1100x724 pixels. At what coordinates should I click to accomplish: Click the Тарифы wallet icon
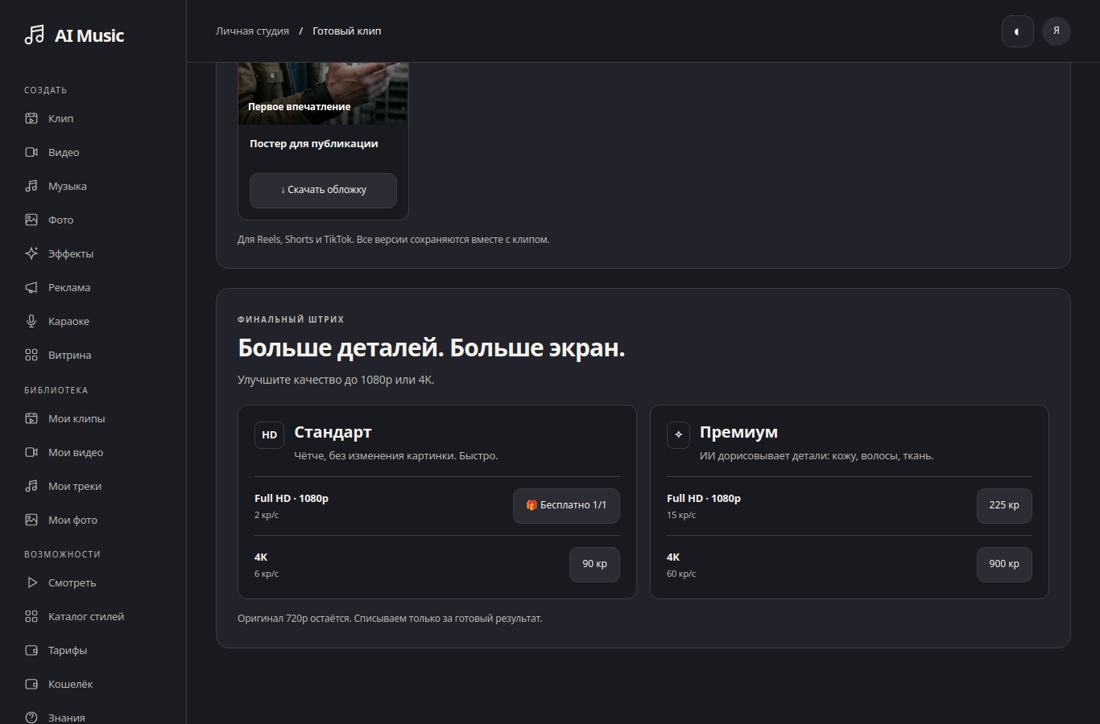(32, 650)
